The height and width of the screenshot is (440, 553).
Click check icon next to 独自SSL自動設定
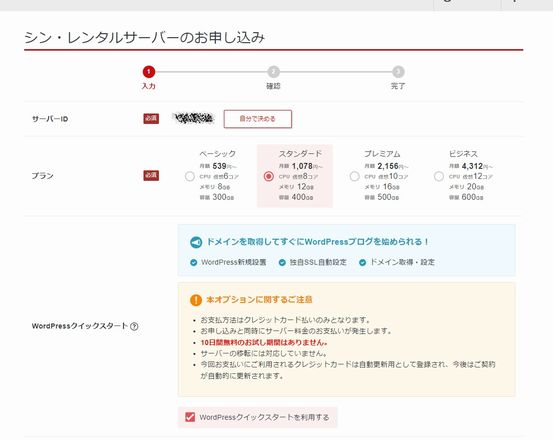tap(282, 262)
